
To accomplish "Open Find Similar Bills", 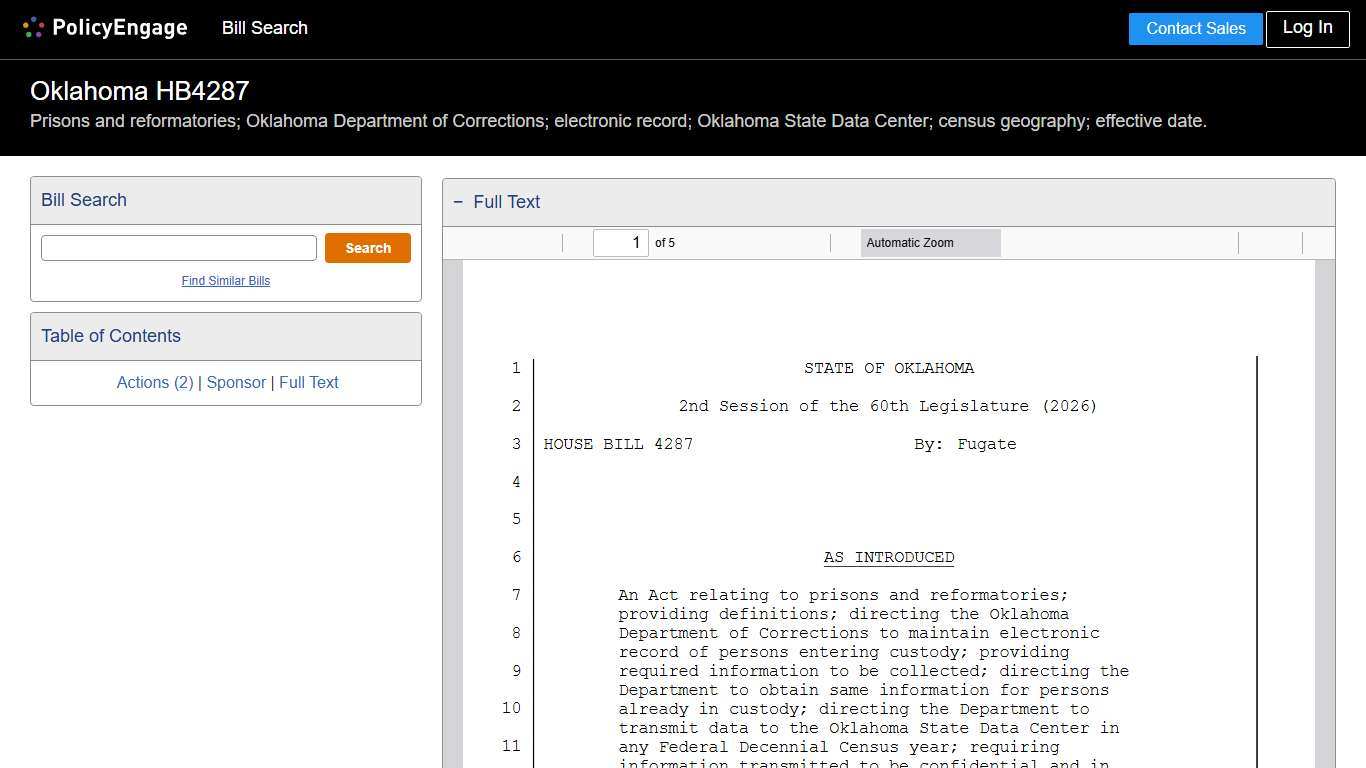I will coord(226,281).
